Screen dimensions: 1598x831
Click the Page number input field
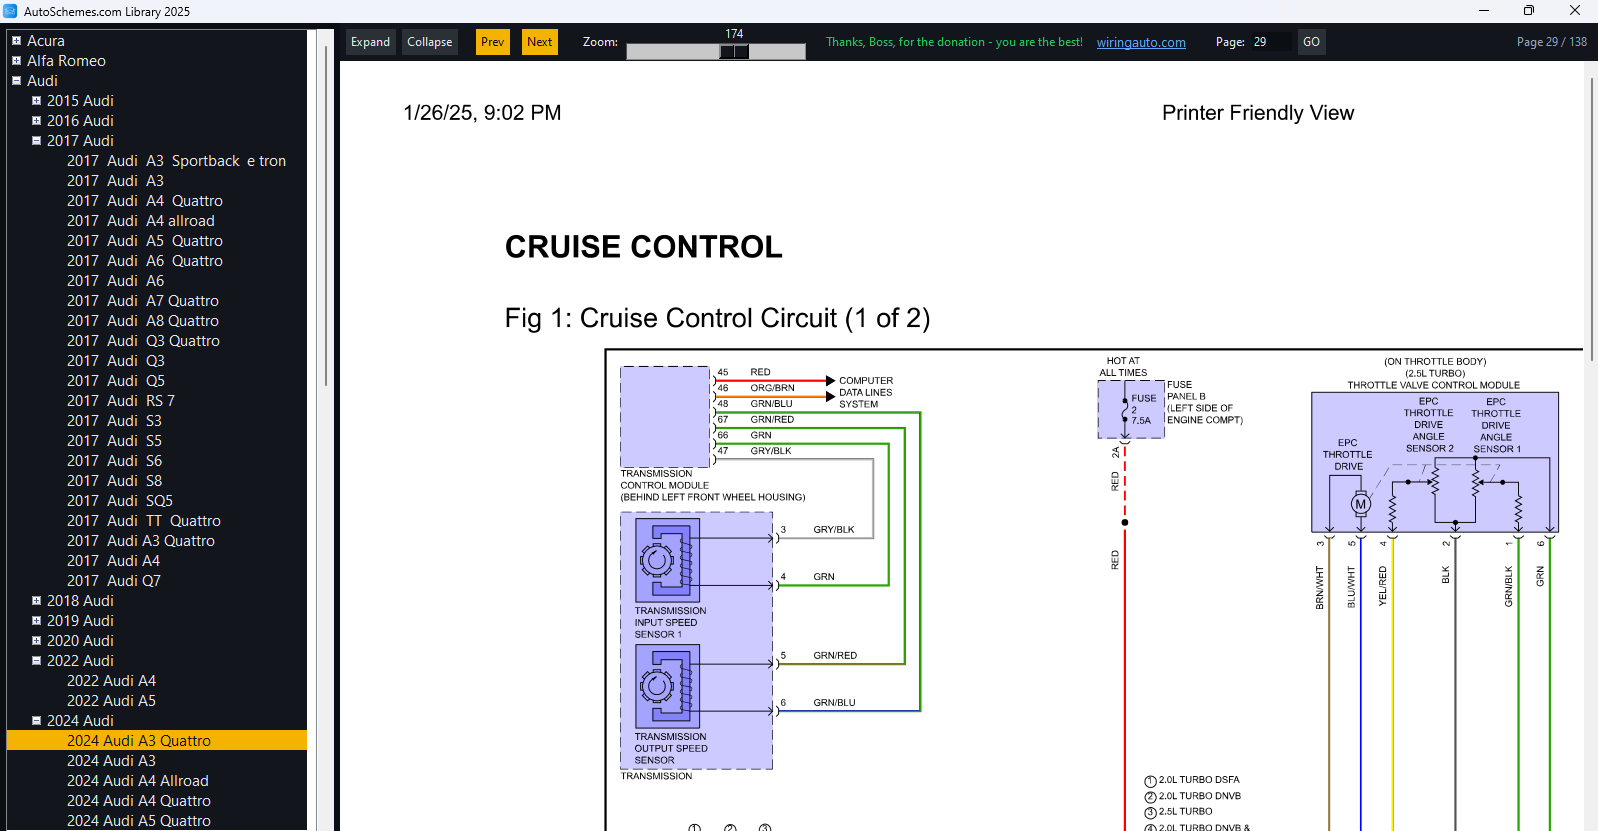pos(1270,42)
